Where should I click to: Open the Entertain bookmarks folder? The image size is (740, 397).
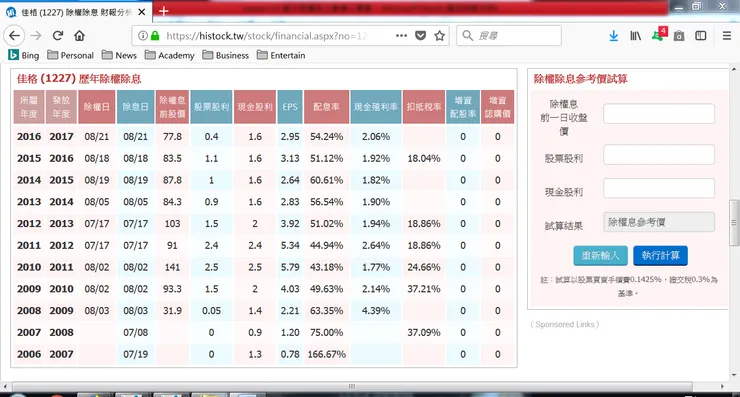[281, 55]
